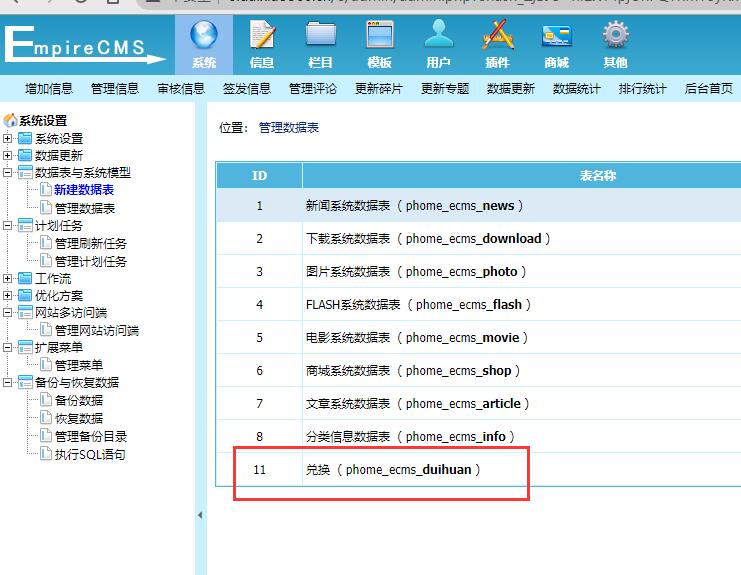The image size is (741, 575).
Task: Expand the 工作流 tree node
Action: (x=8, y=278)
